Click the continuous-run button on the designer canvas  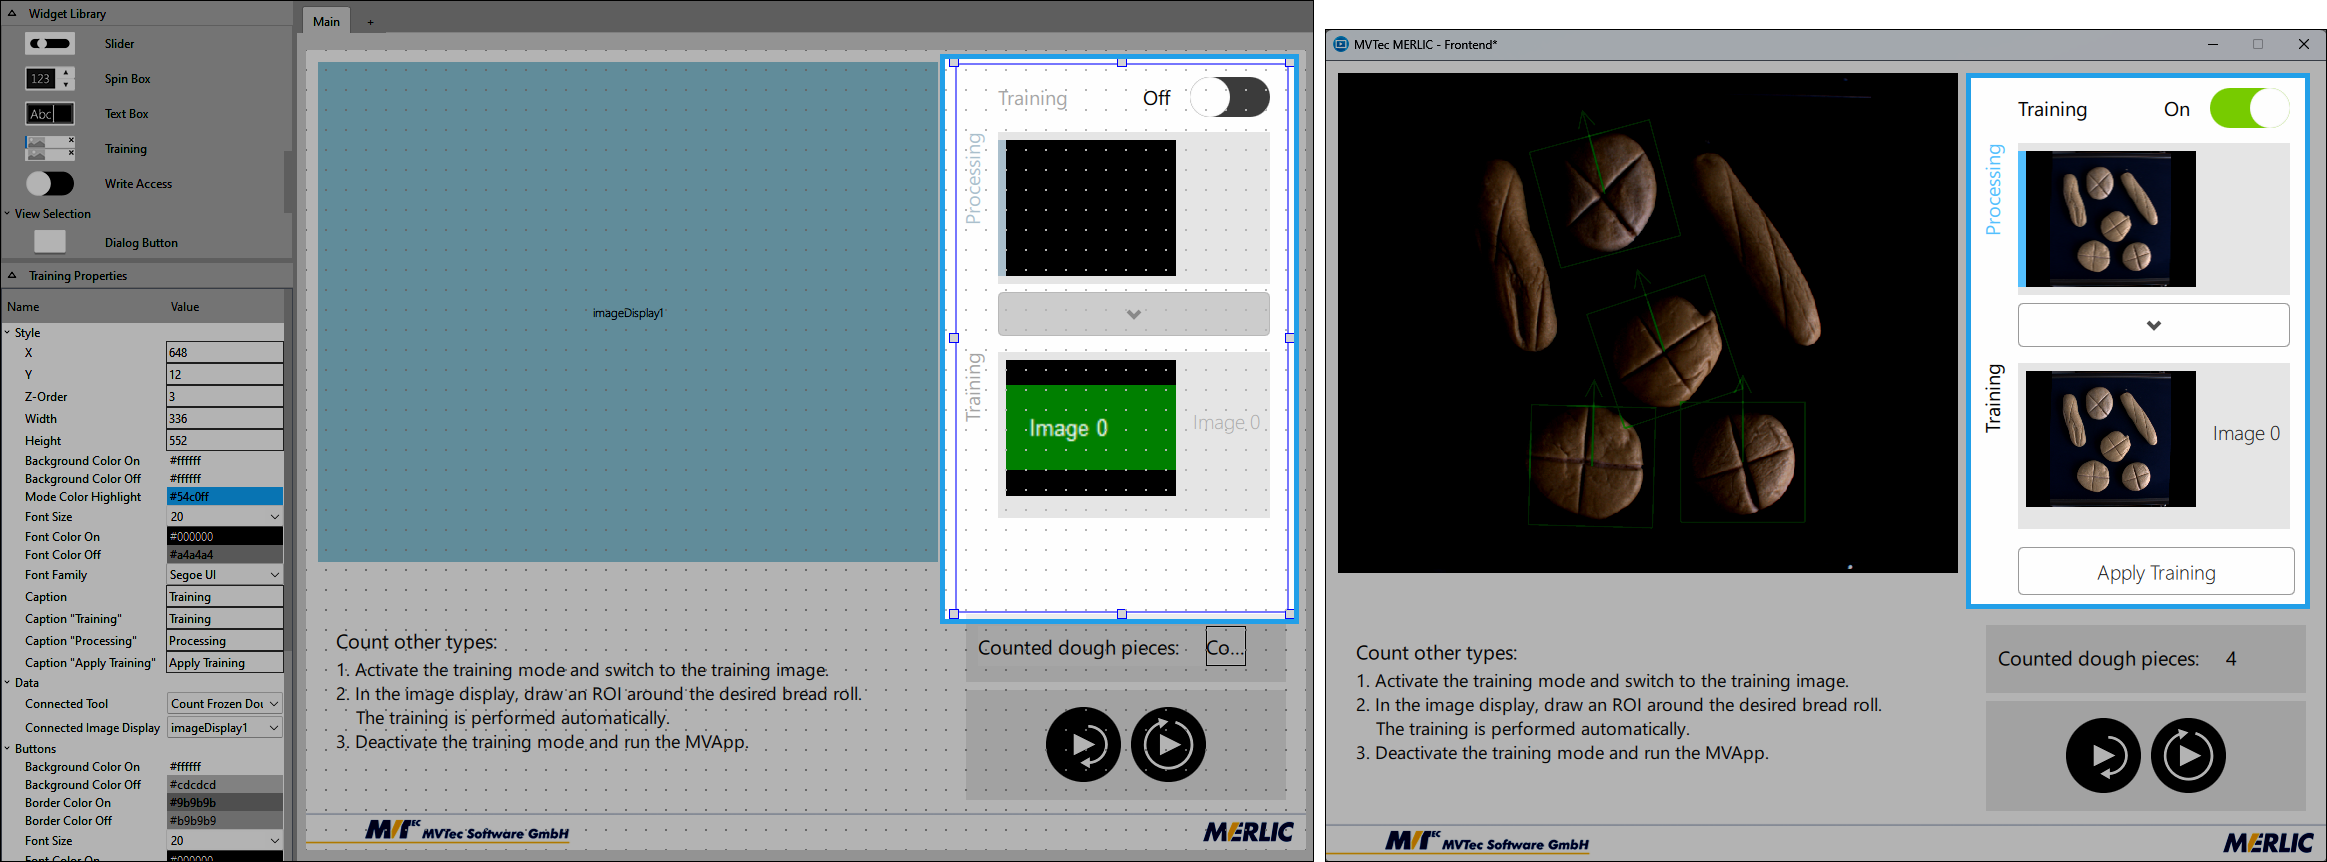click(x=1168, y=745)
